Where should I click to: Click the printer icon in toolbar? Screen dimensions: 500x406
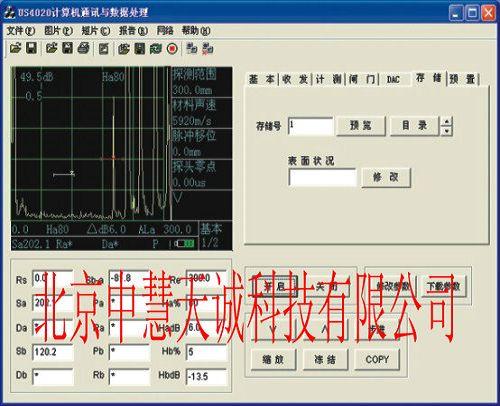tap(83, 49)
